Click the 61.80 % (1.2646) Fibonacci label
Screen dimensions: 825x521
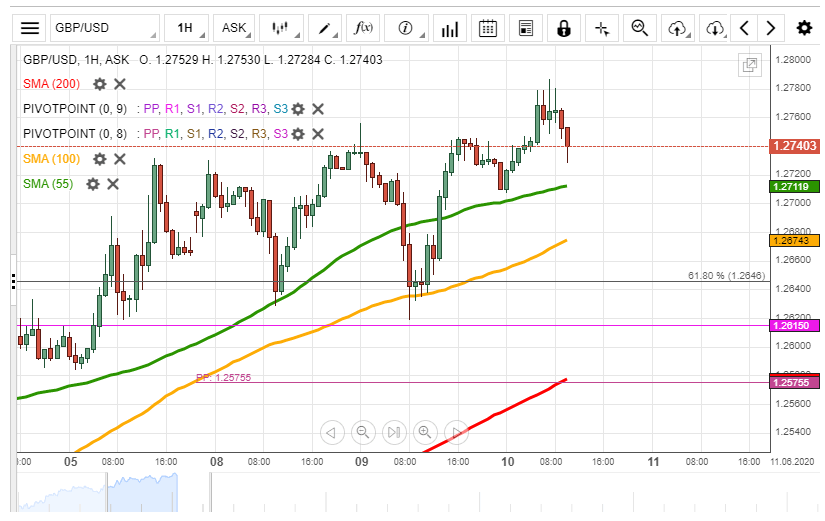[x=727, y=276]
